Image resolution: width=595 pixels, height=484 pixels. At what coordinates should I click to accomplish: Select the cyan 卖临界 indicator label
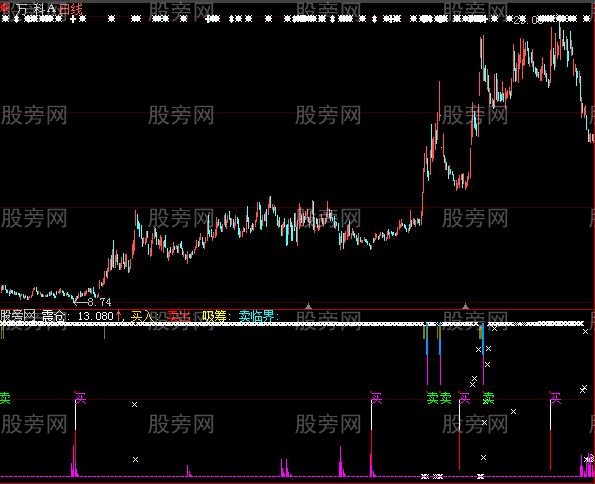point(256,316)
